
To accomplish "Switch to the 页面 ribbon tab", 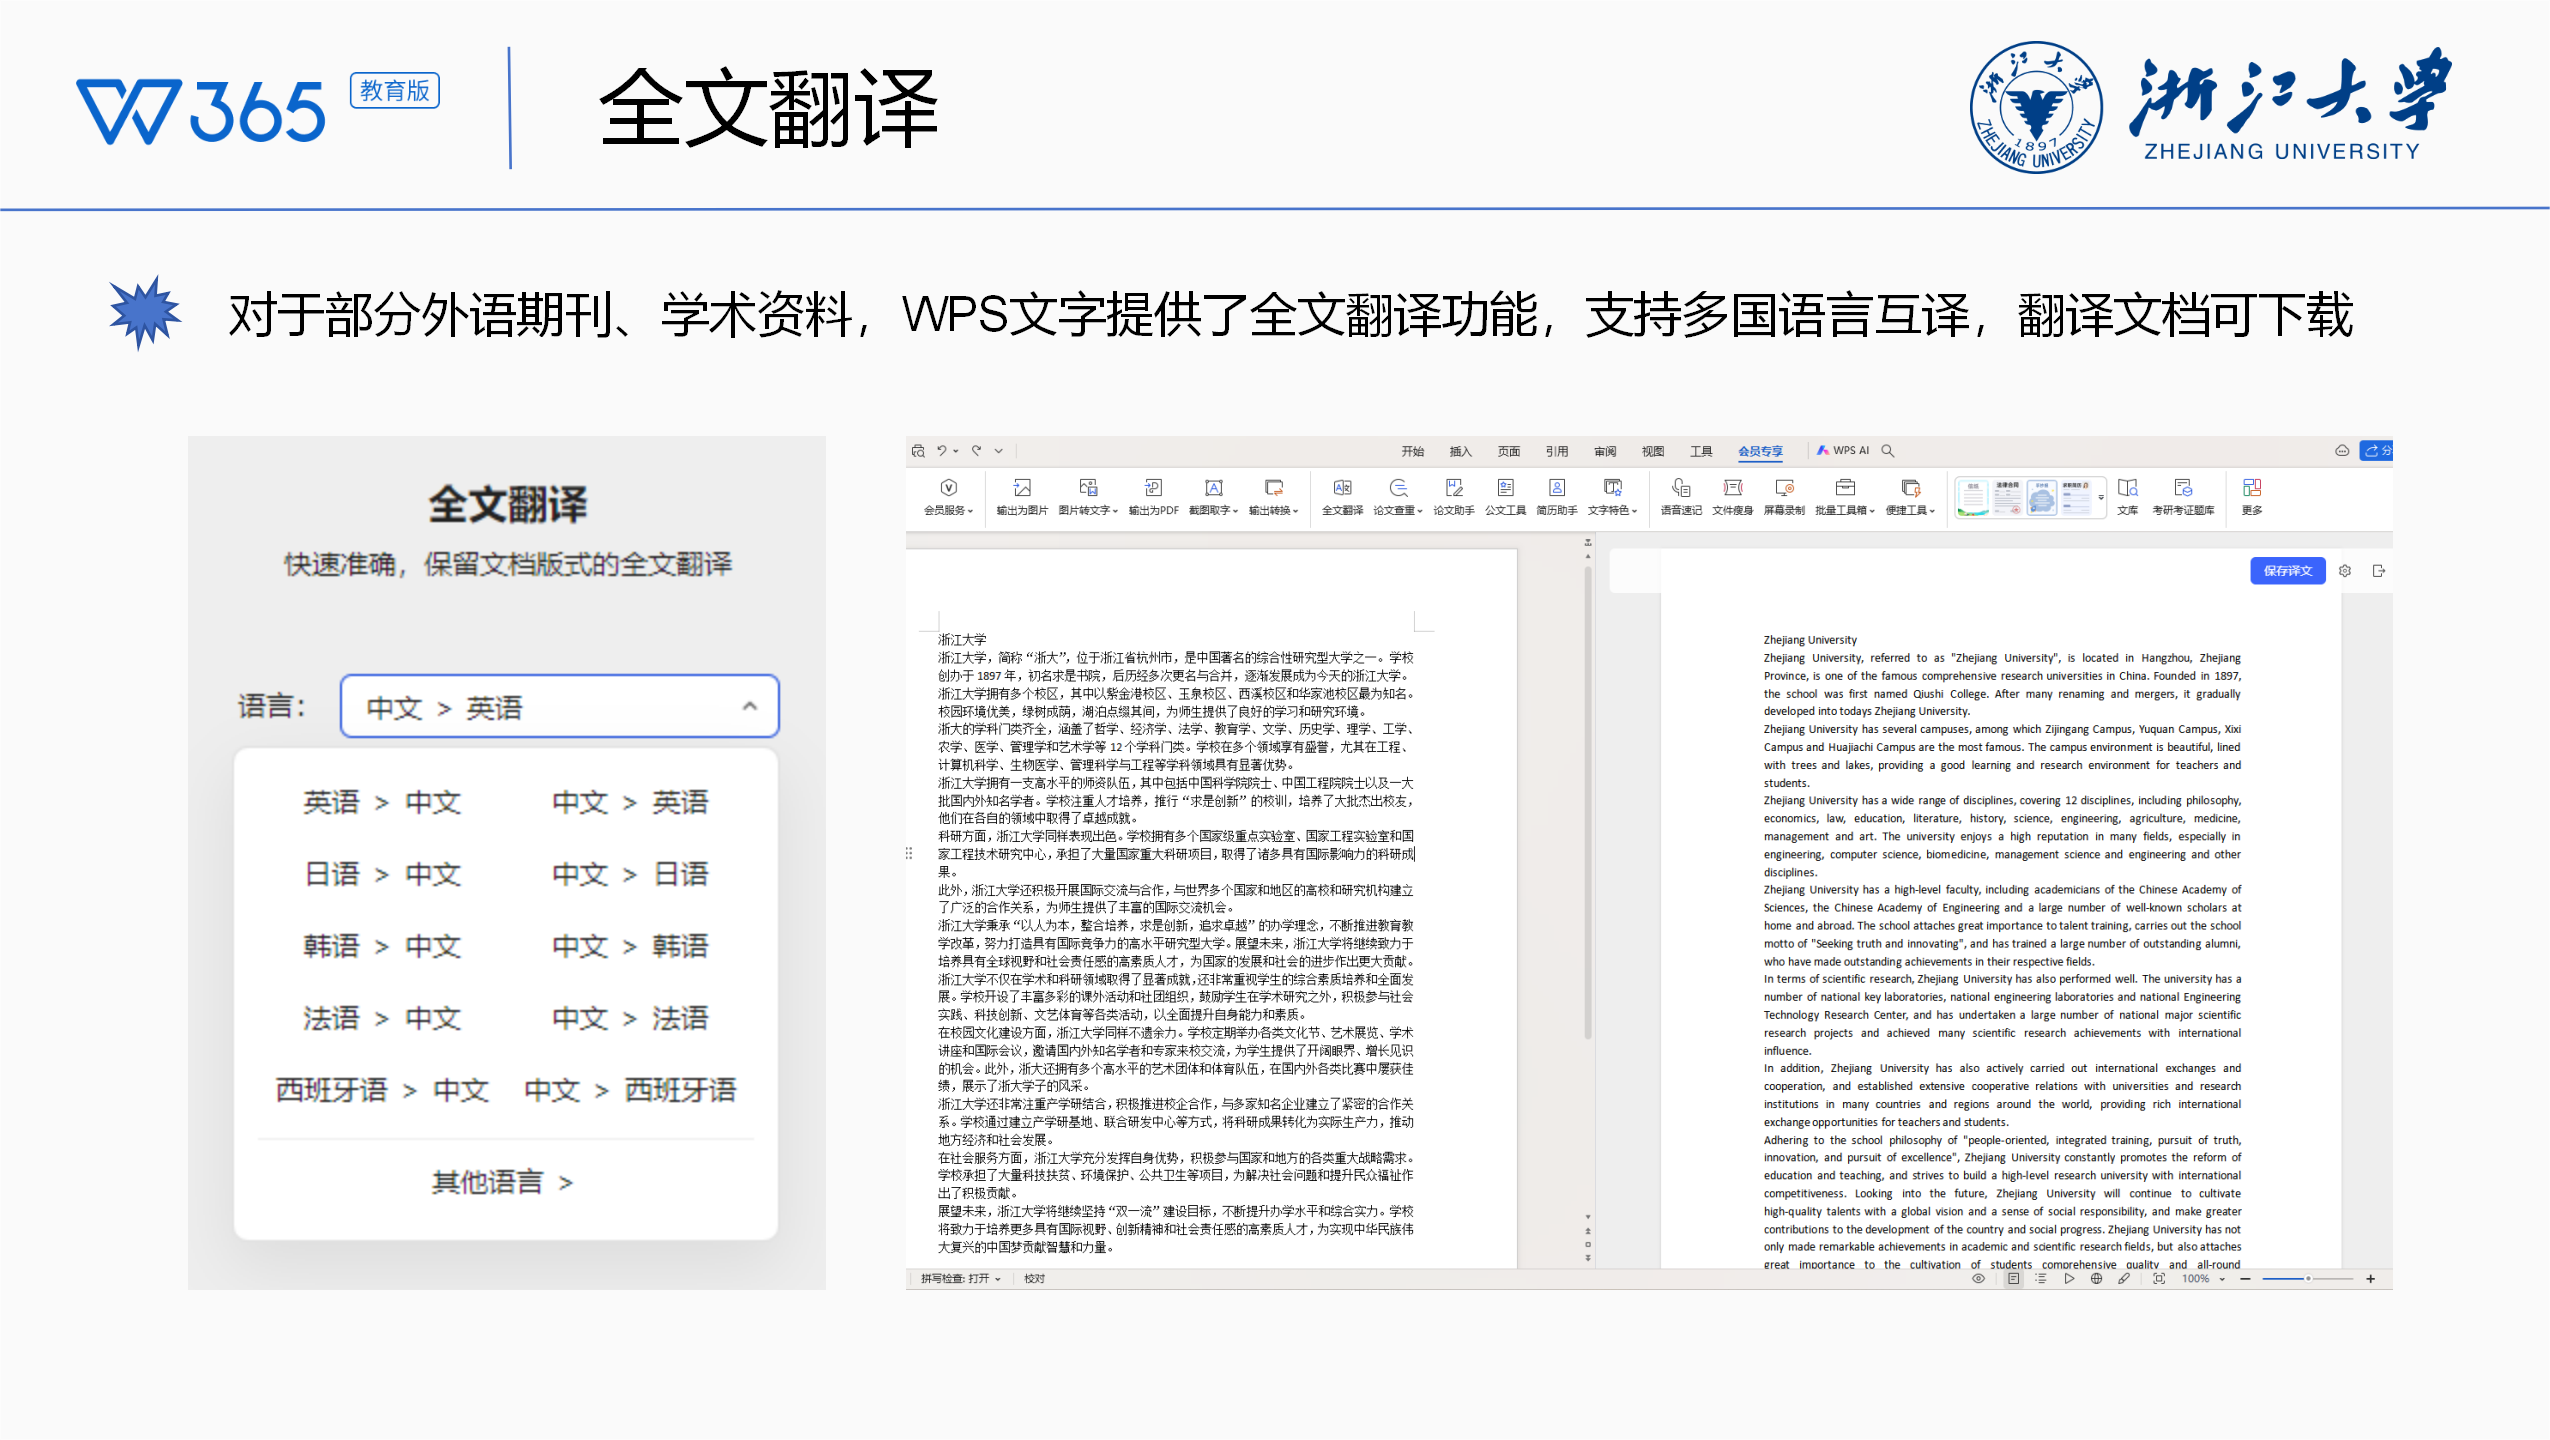I will coord(1508,451).
